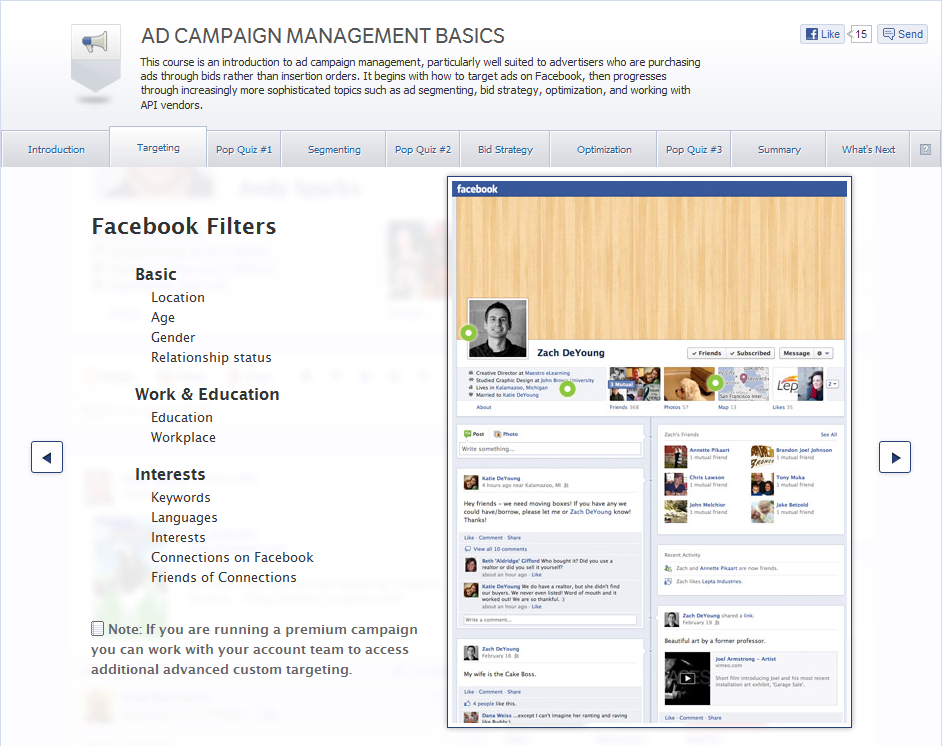This screenshot has height=746, width=942.
Task: Click Katie DeYoung post author name
Action: pyautogui.click(x=500, y=478)
